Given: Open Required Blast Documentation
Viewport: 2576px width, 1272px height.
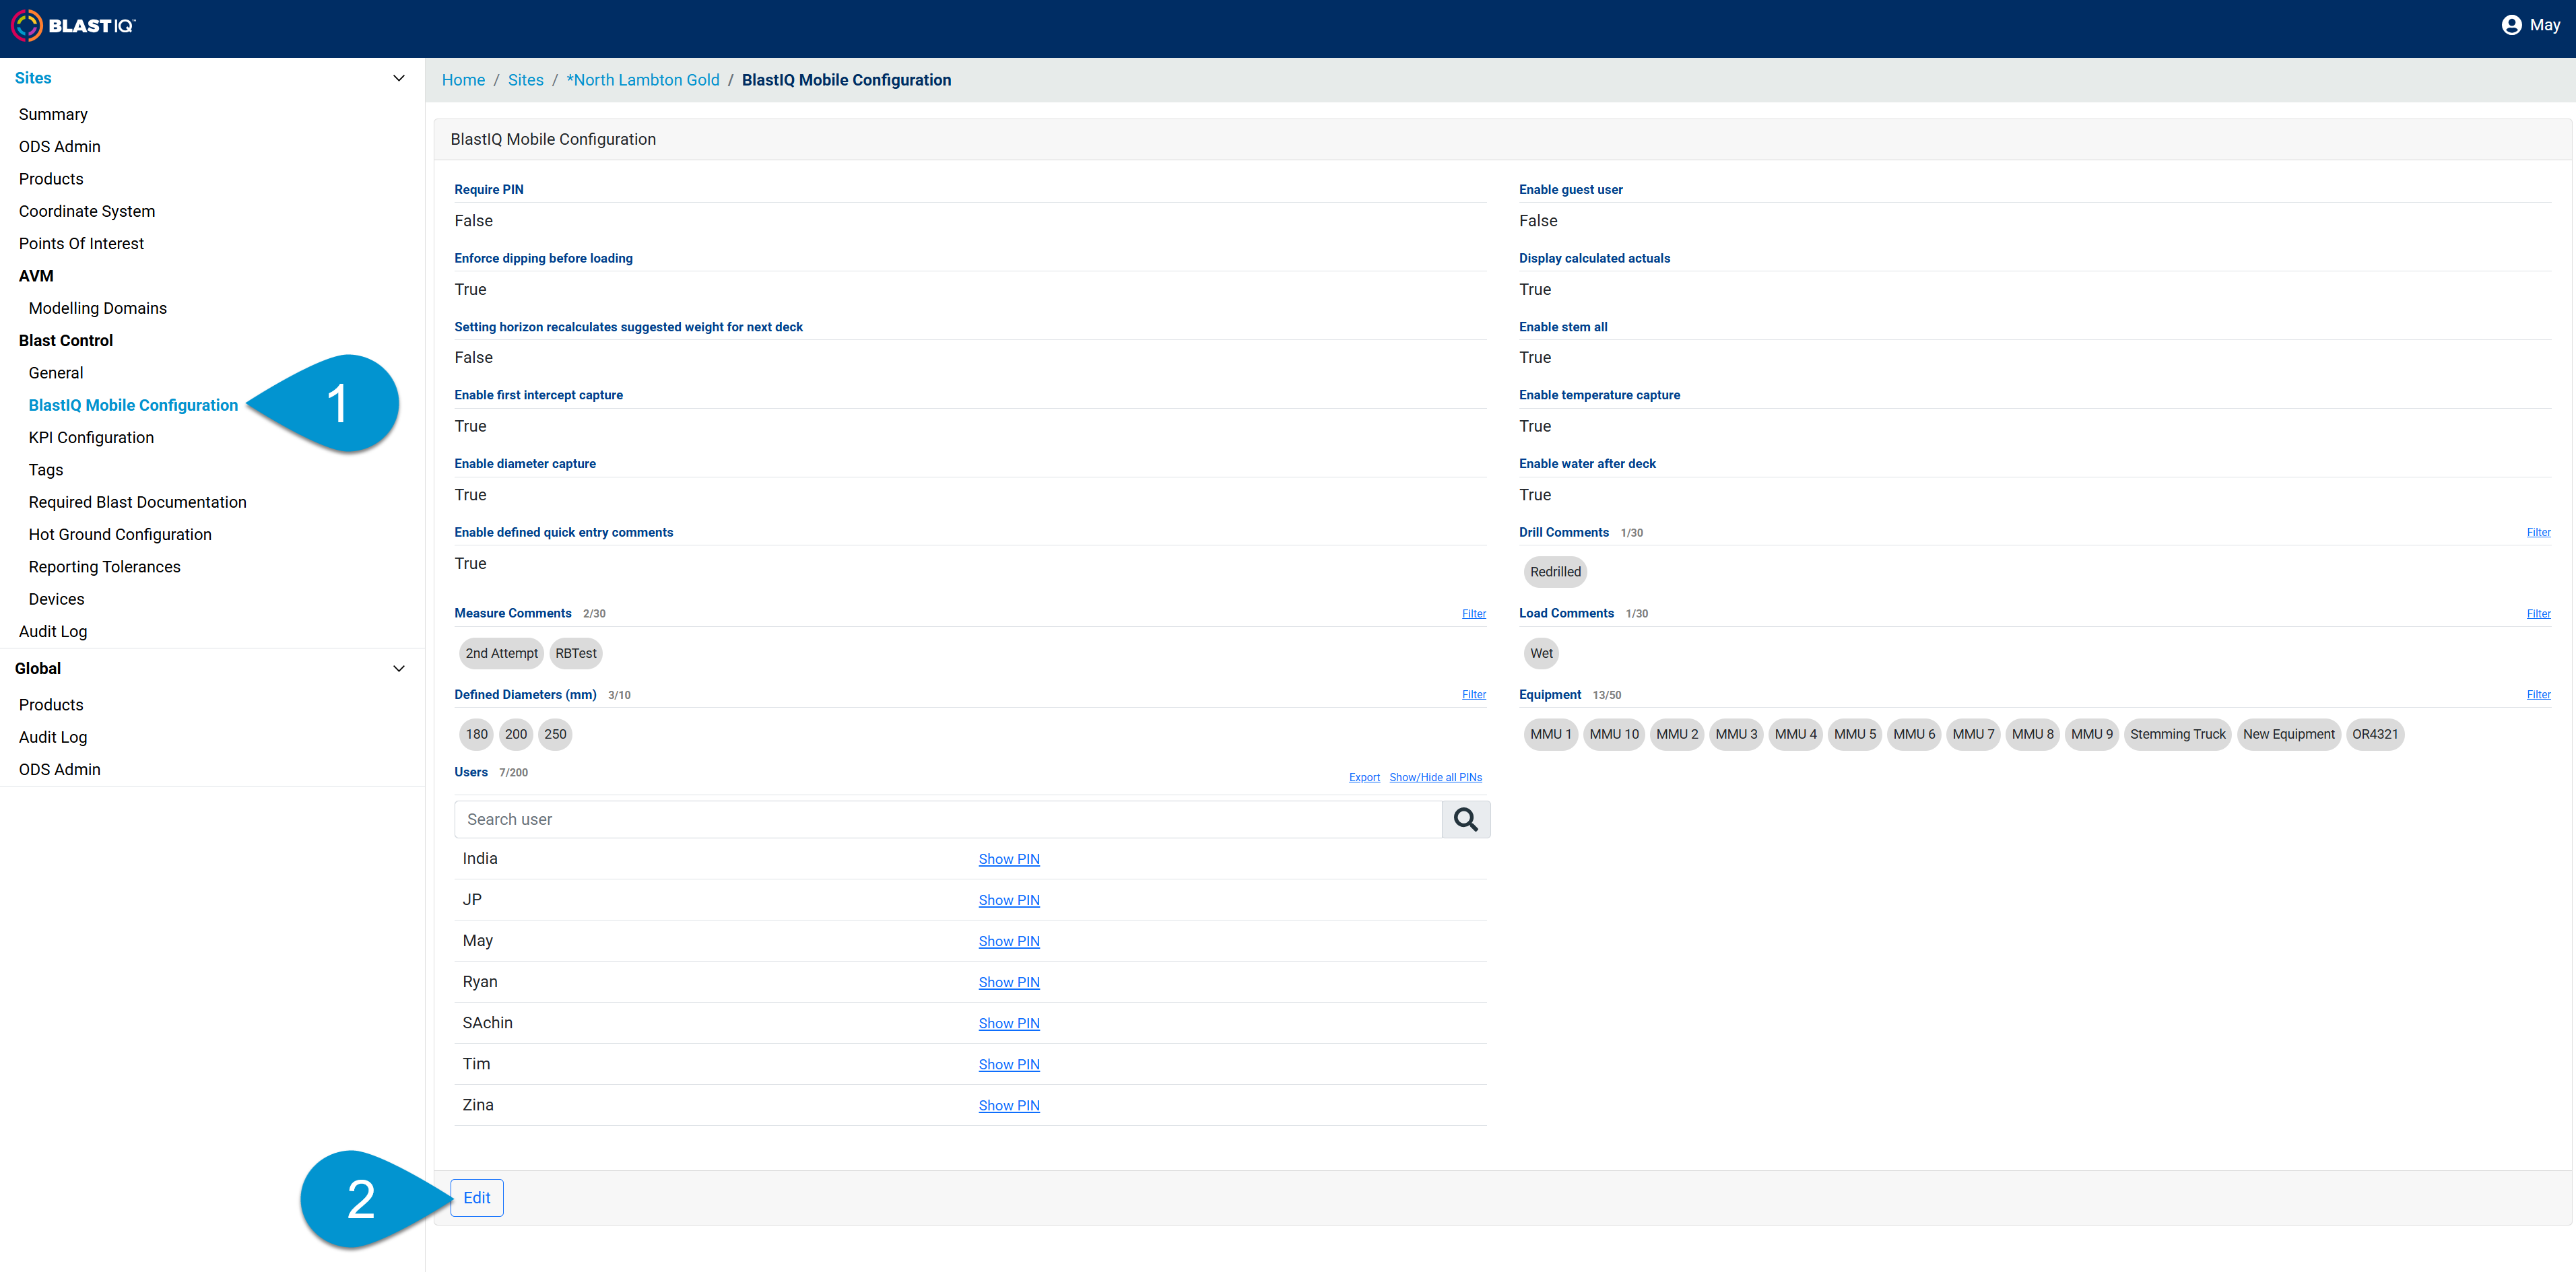Looking at the screenshot, I should click(138, 502).
